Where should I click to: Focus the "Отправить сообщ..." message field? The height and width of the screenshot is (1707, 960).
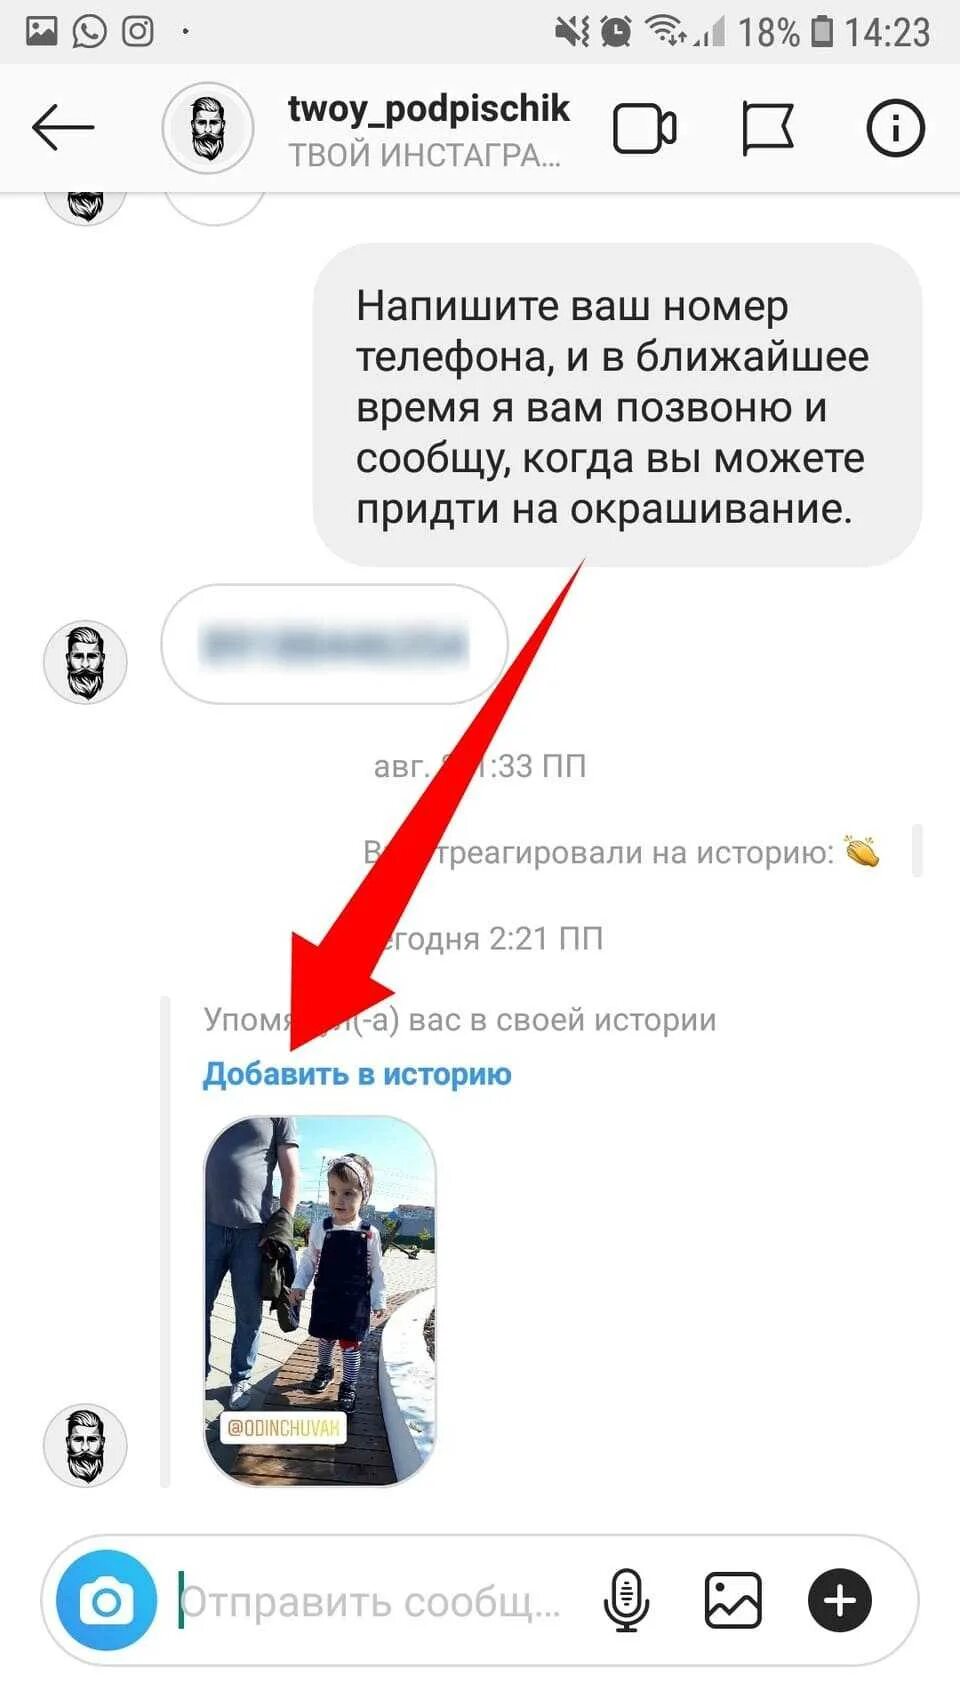(x=370, y=1602)
